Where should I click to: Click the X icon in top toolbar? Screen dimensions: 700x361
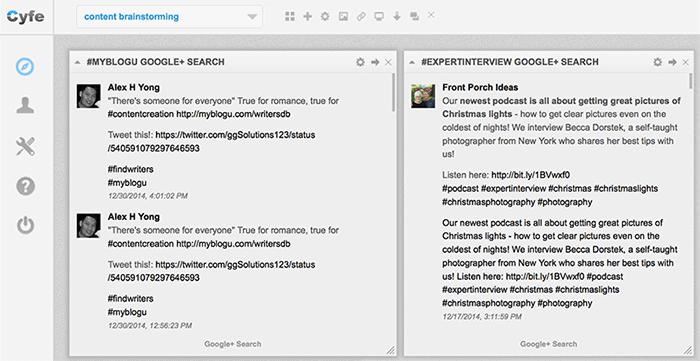pos(431,15)
